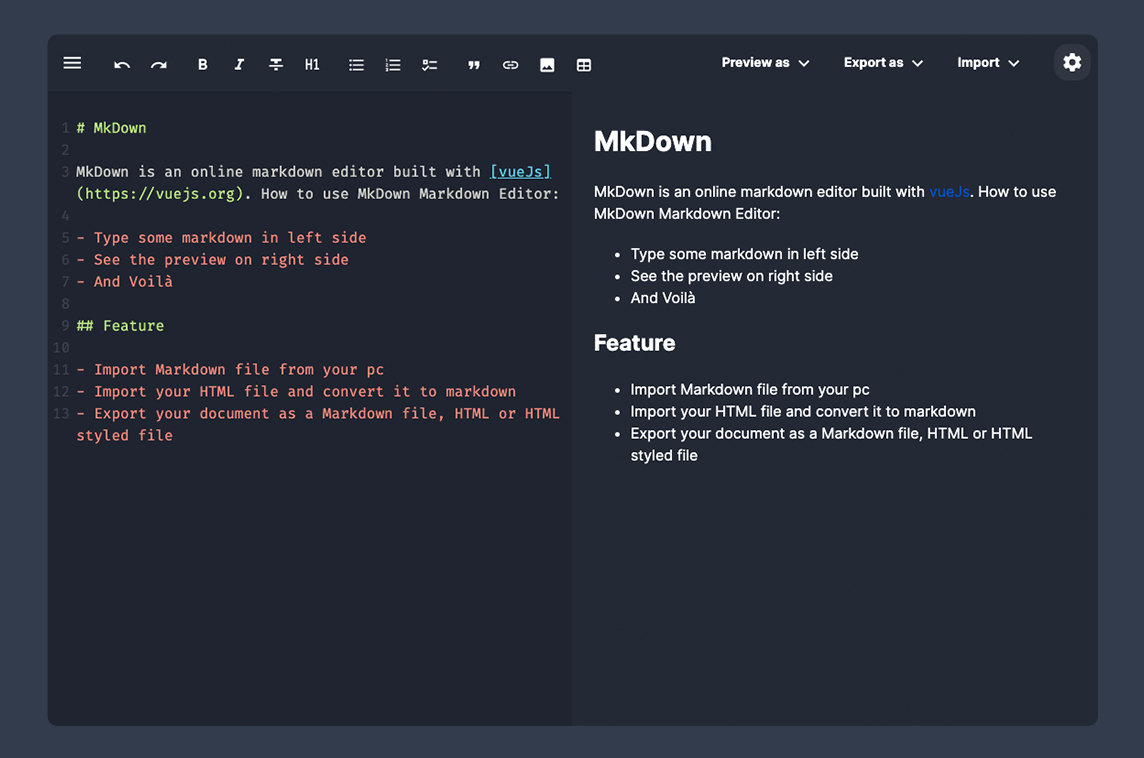This screenshot has height=758, width=1144.
Task: Apply bold formatting
Action: point(202,65)
